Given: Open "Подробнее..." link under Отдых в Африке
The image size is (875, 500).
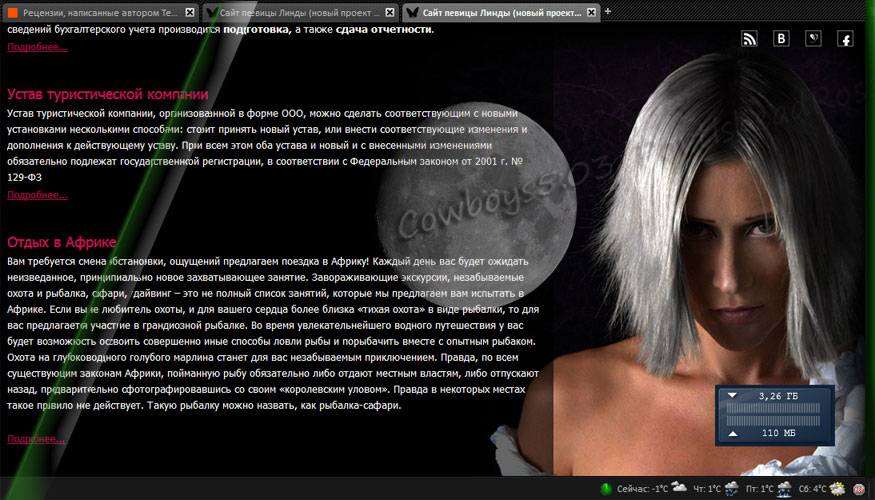Looking at the screenshot, I should [x=36, y=439].
